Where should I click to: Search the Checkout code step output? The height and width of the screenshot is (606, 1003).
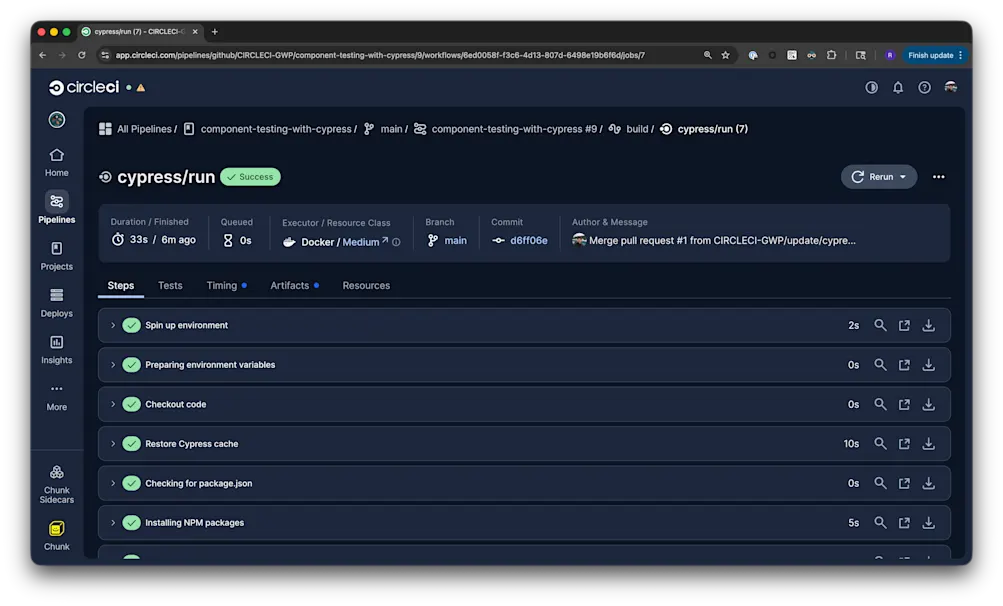[x=880, y=404]
